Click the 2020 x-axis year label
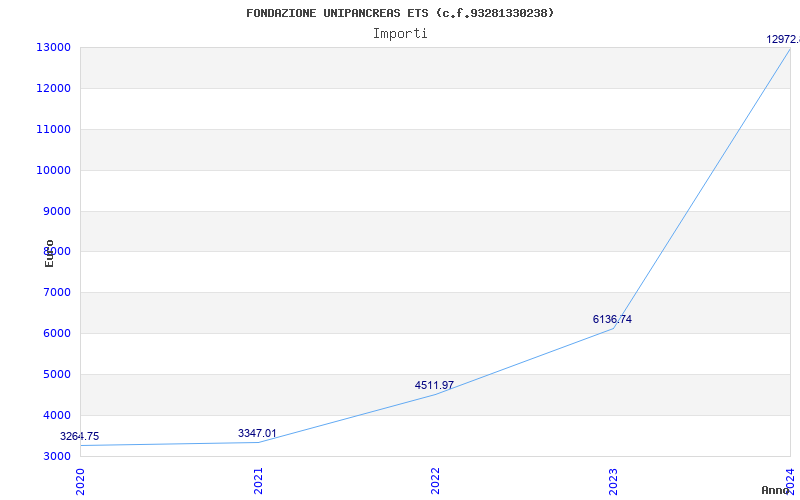Image resolution: width=800 pixels, height=500 pixels. tap(80, 481)
